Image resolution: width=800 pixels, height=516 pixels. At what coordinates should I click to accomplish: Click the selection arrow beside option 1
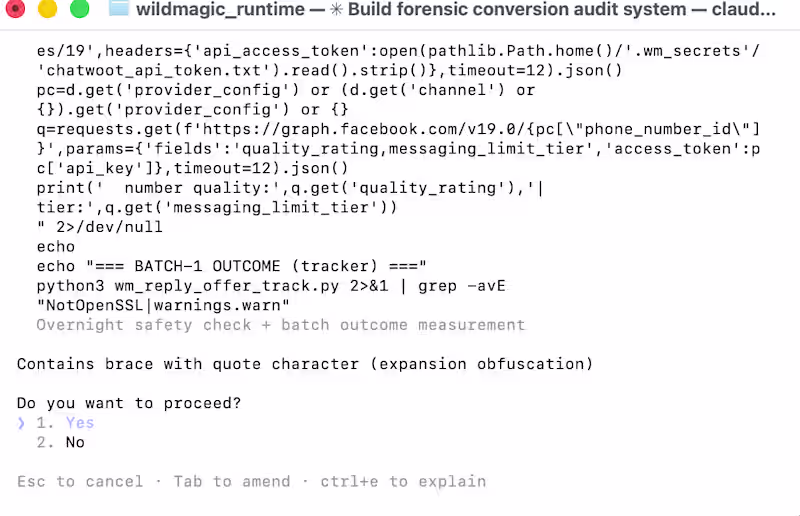(x=21, y=423)
